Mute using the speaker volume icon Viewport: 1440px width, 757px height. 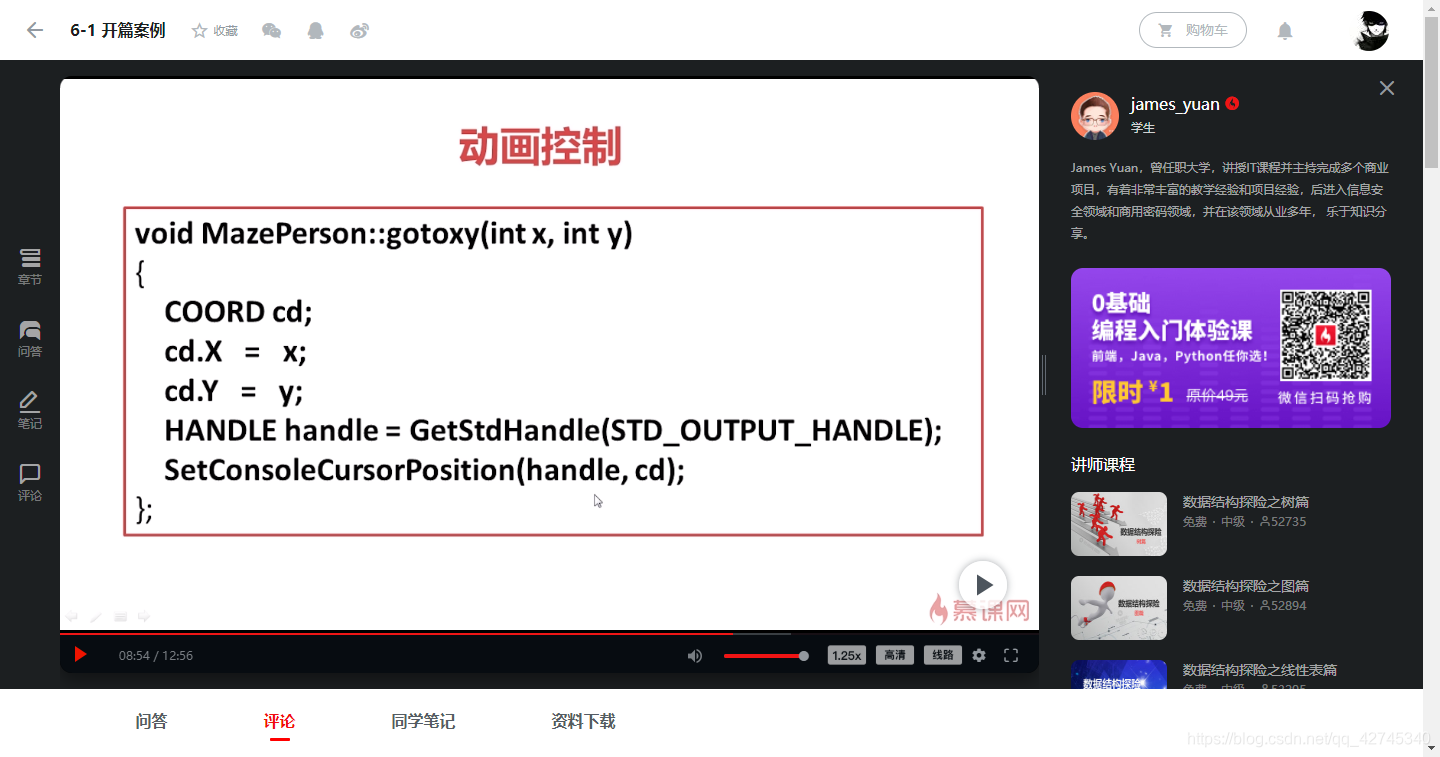(695, 656)
